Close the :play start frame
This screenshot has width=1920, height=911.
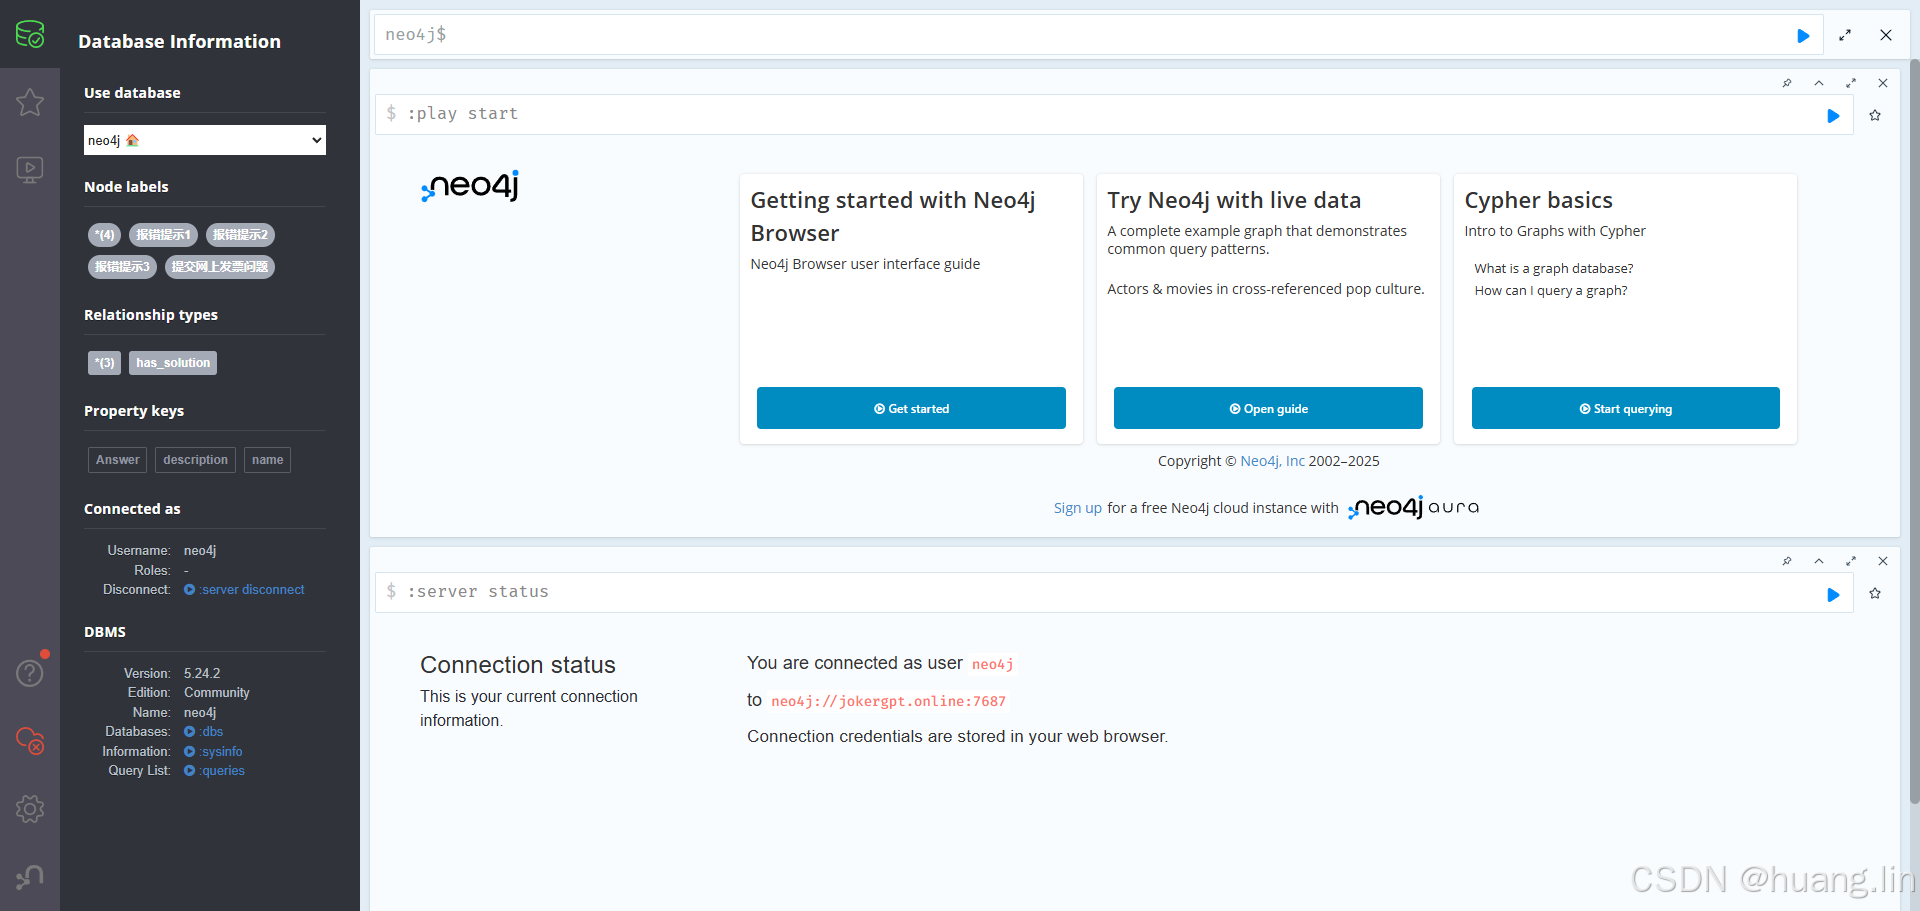point(1883,83)
